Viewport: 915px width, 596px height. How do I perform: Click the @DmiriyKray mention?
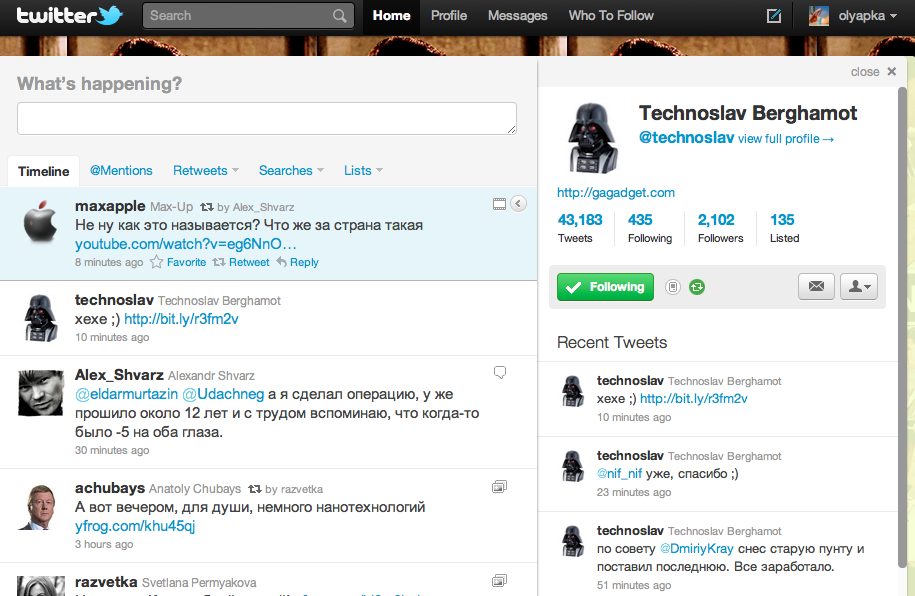pos(696,549)
